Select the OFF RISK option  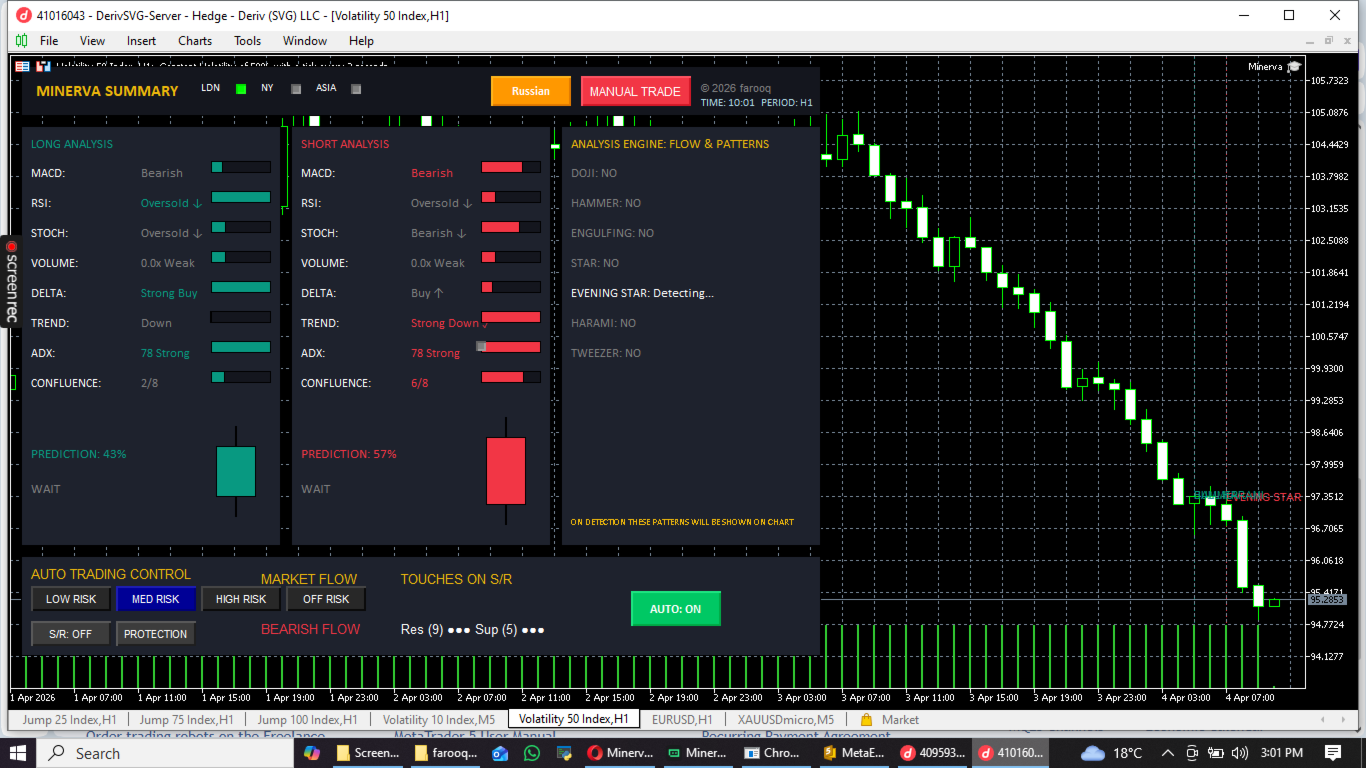pyautogui.click(x=326, y=599)
